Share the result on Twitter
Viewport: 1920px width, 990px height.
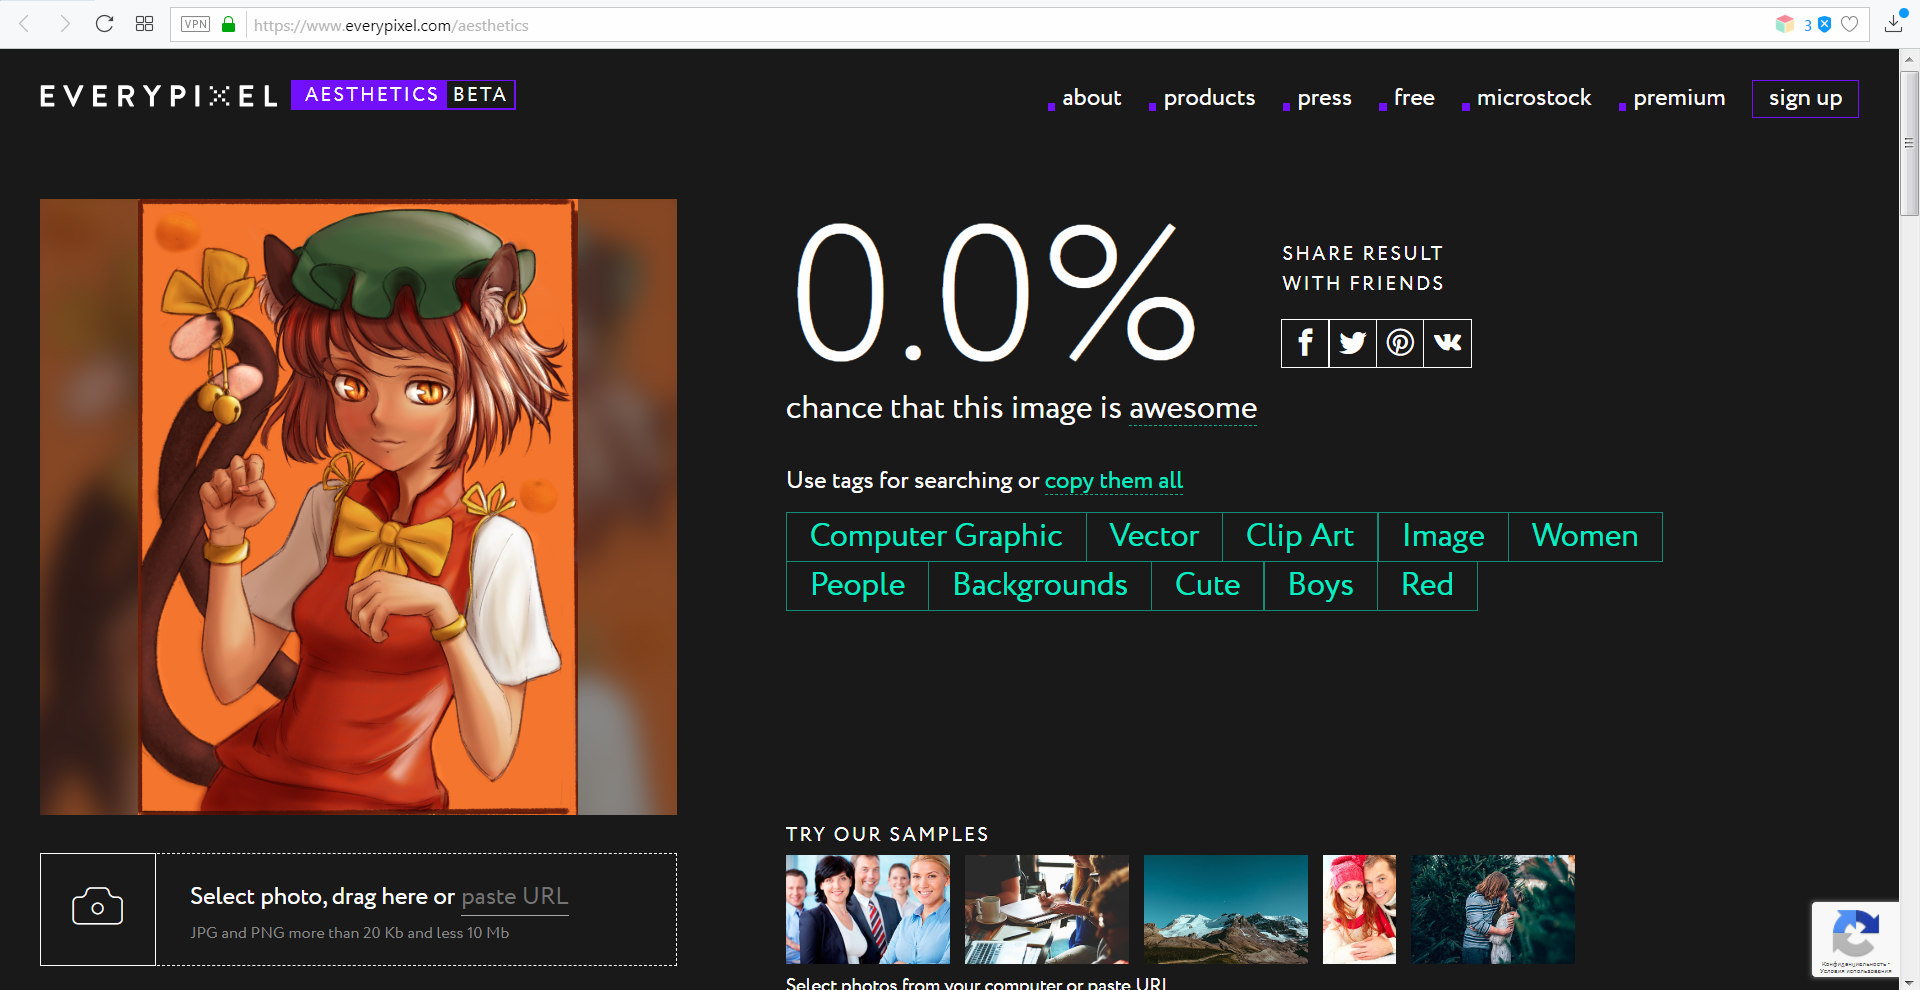coord(1353,343)
